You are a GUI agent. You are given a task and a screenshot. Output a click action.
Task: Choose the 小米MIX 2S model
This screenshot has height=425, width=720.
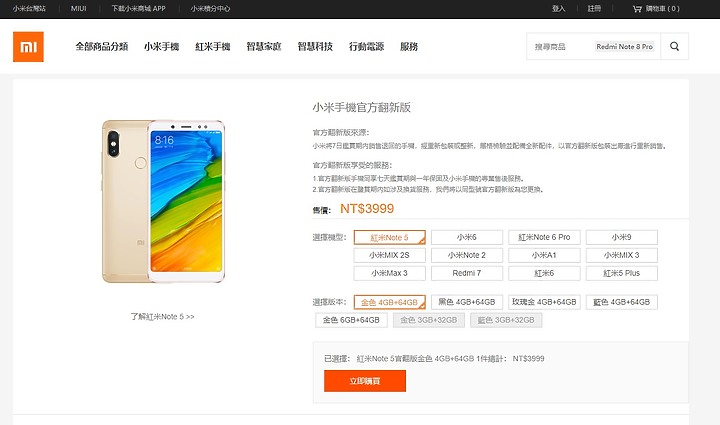(389, 255)
